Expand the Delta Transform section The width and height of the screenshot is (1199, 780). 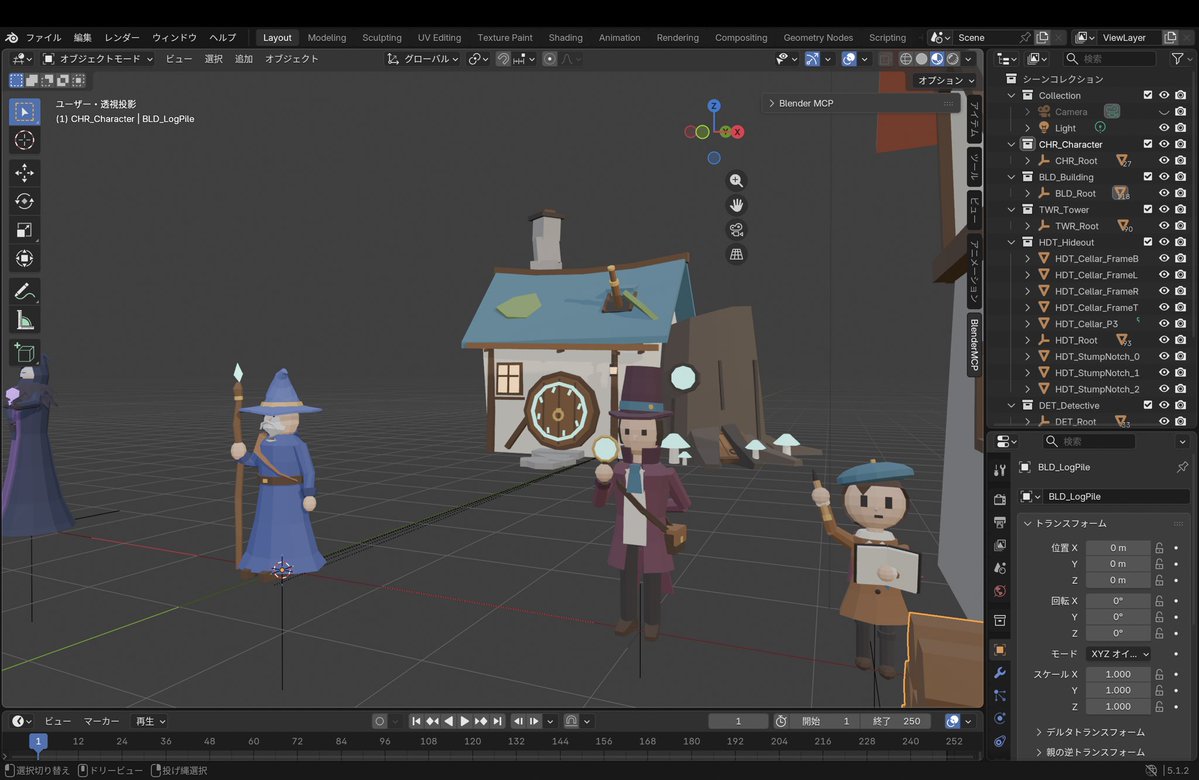point(1039,732)
